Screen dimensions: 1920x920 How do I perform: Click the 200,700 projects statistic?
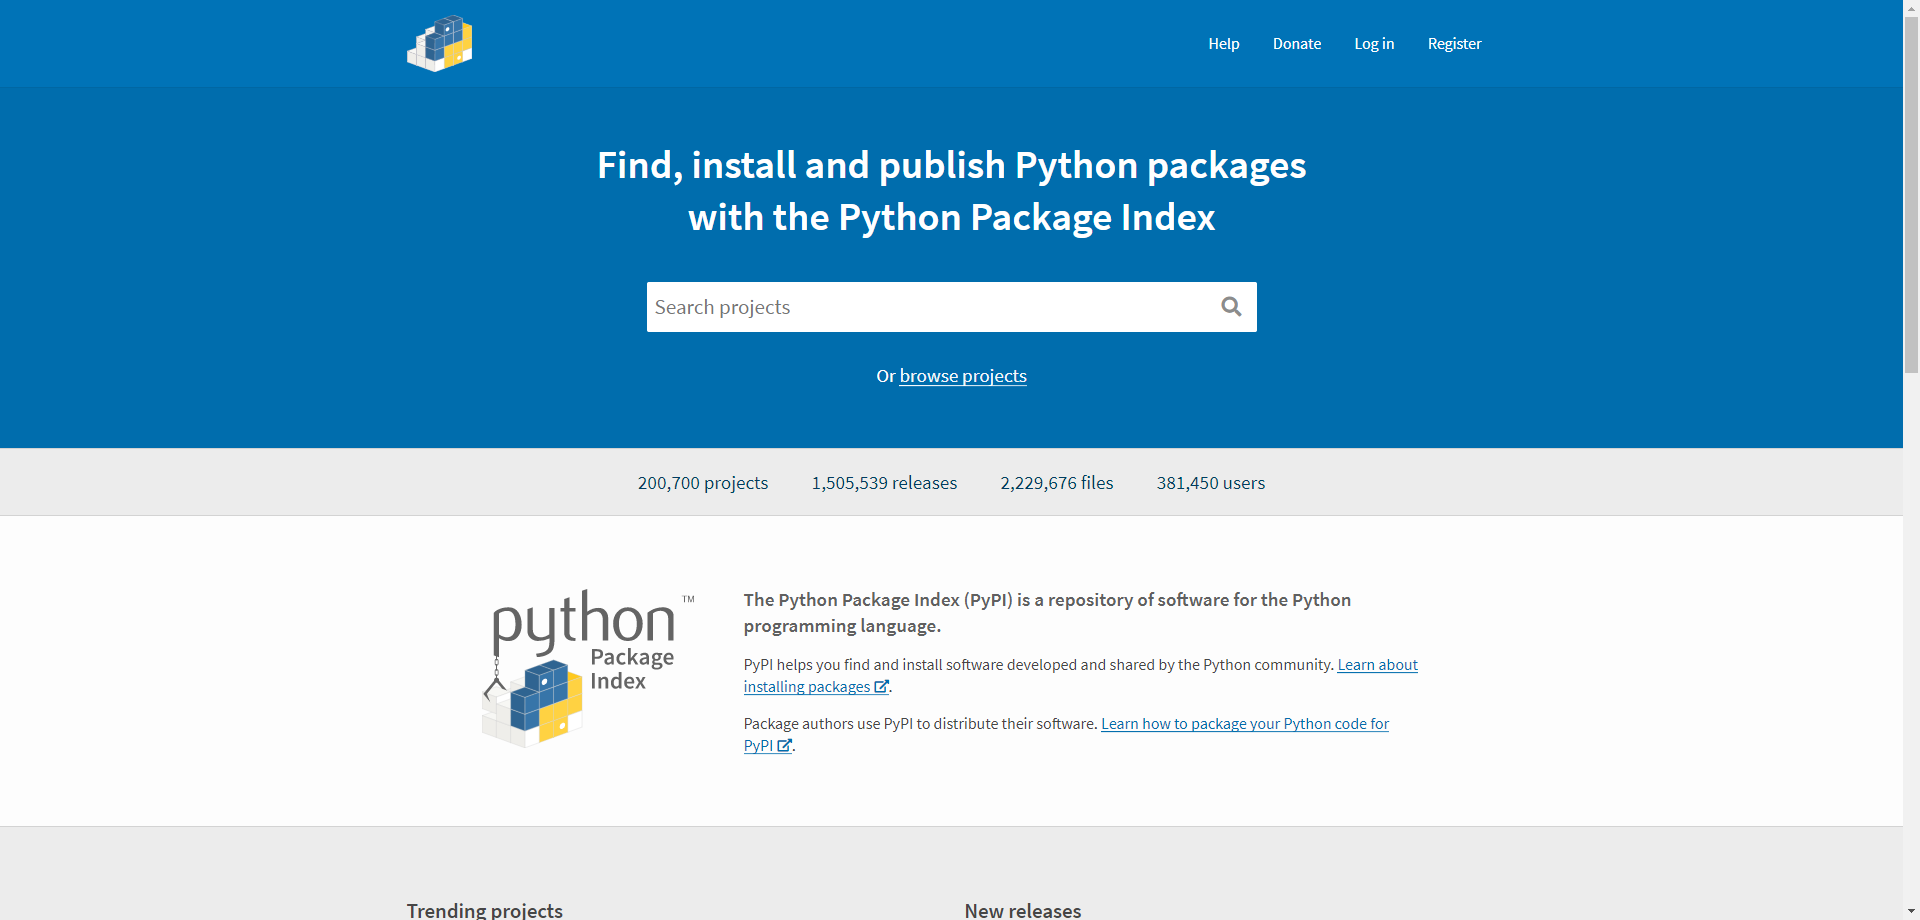702,483
